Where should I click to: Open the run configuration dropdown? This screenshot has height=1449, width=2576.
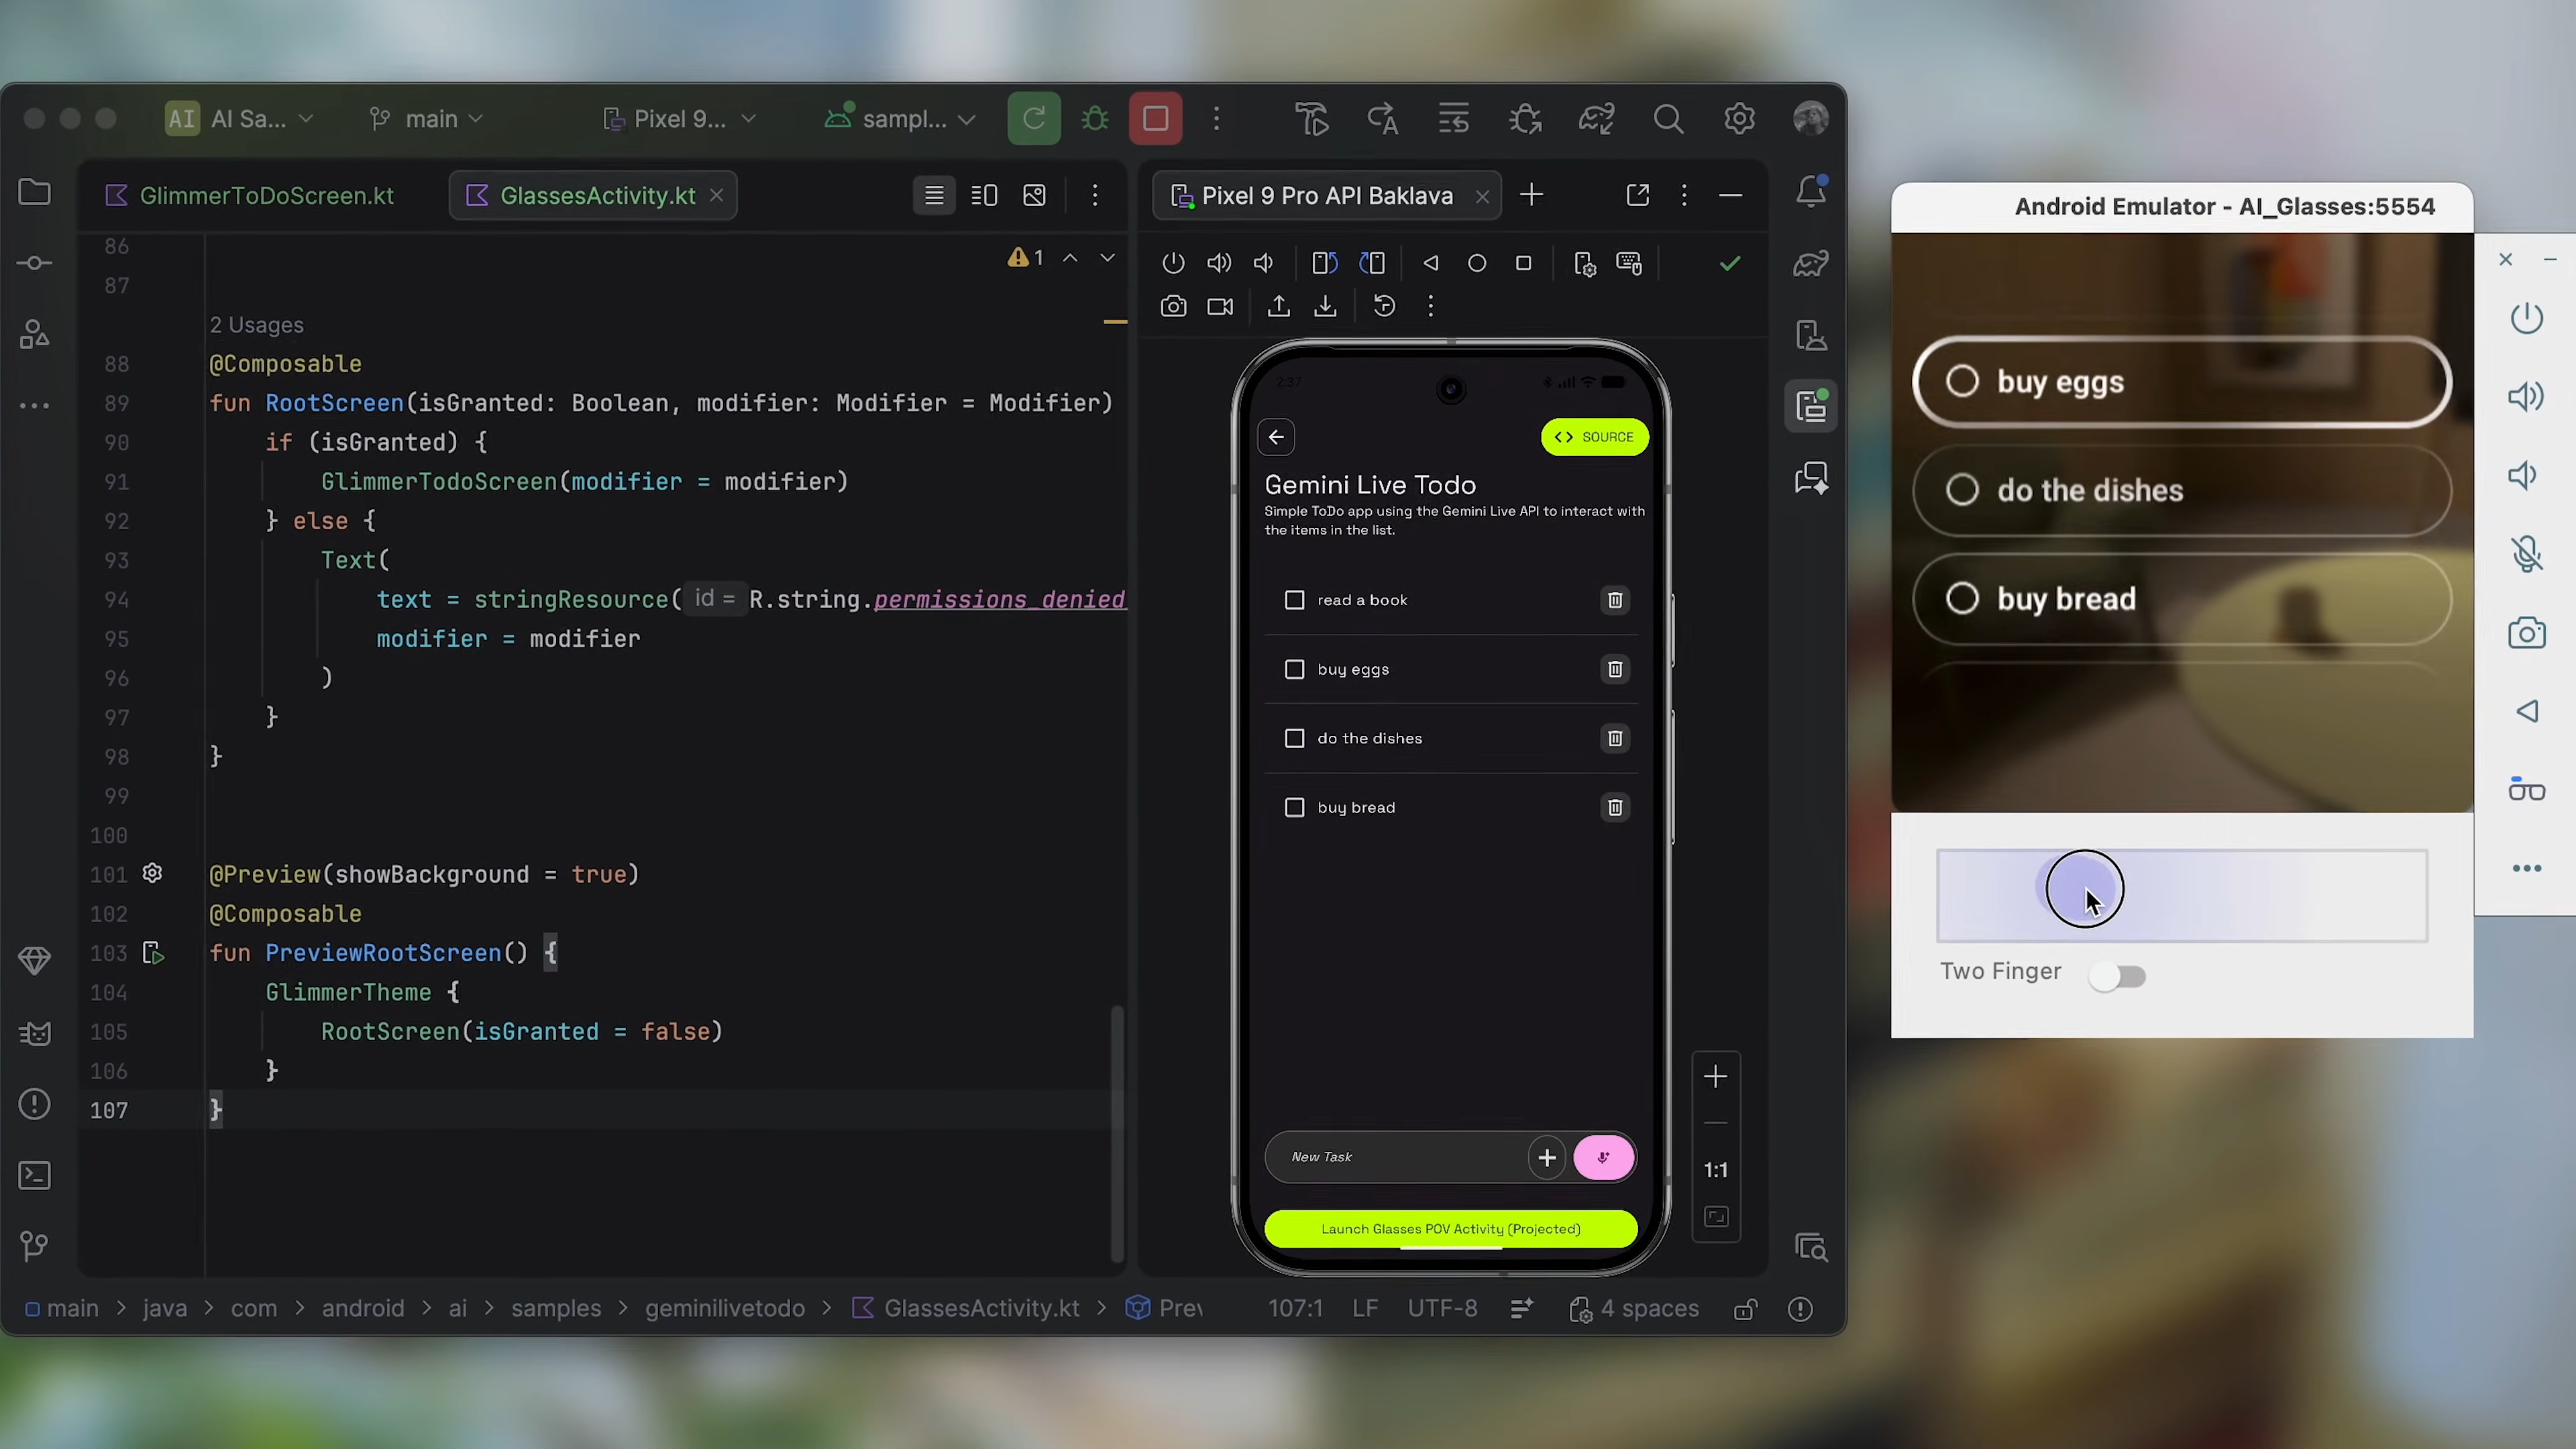click(900, 119)
